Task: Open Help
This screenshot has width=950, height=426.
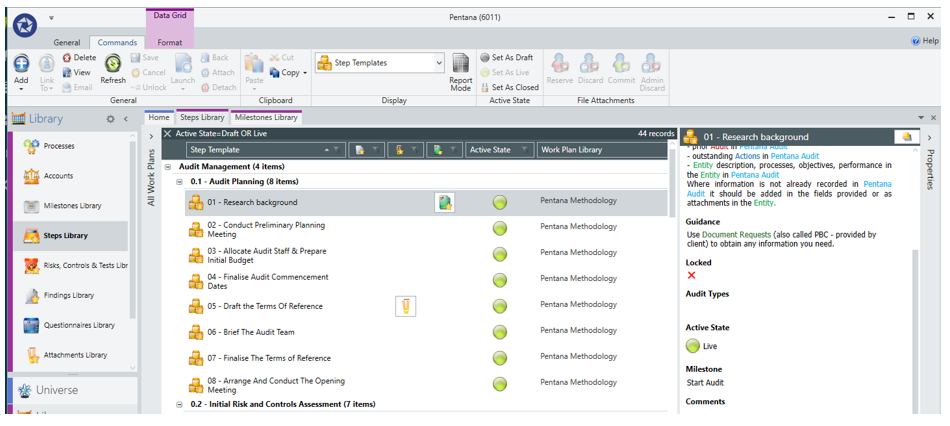Action: pyautogui.click(x=925, y=41)
